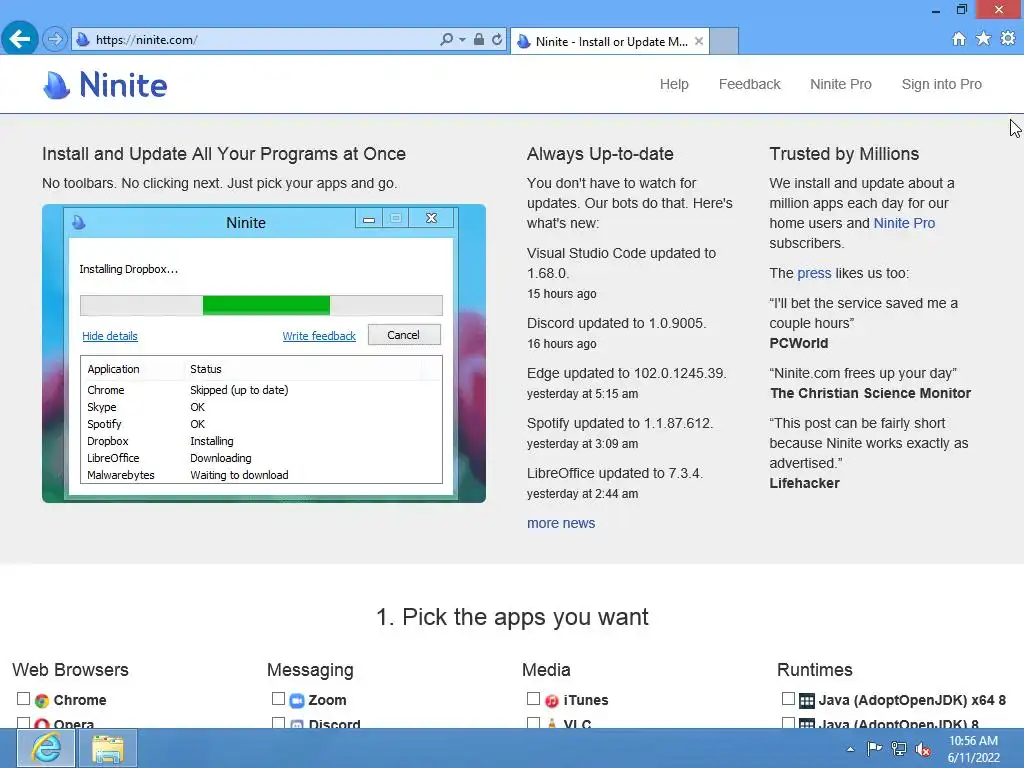This screenshot has height=768, width=1024.
Task: Click the browser Back arrow button
Action: [20, 39]
